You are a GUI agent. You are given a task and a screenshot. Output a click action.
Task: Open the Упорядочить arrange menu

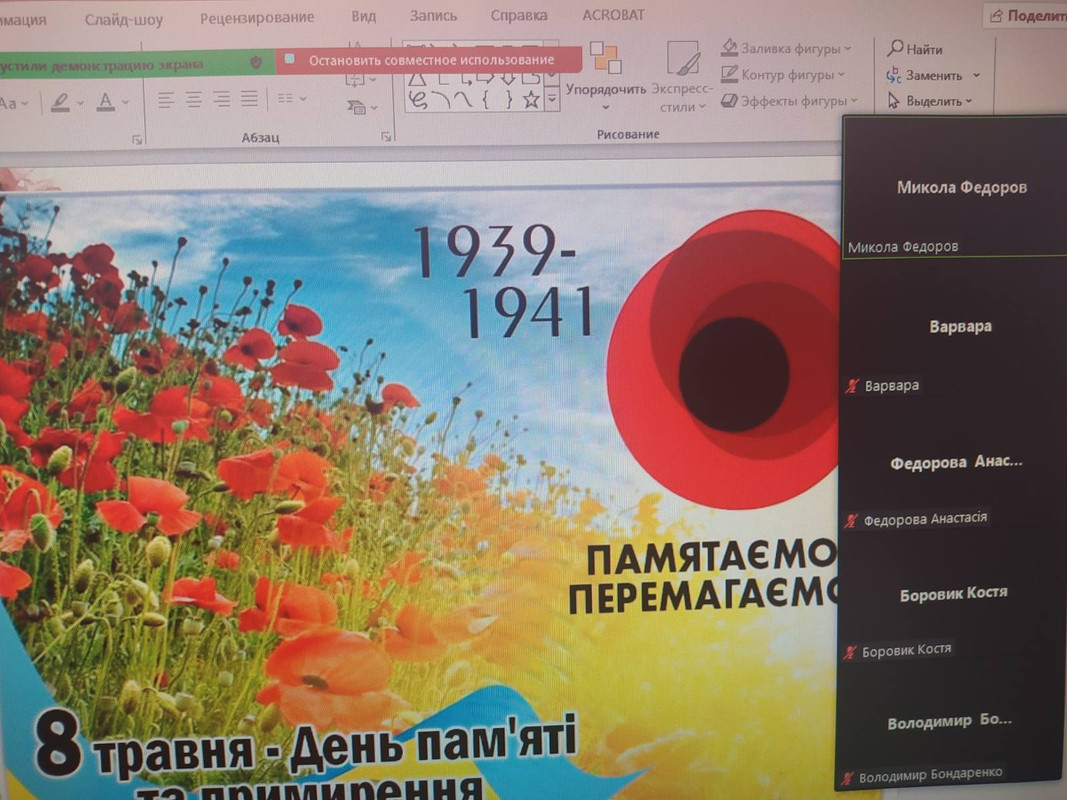pyautogui.click(x=606, y=76)
